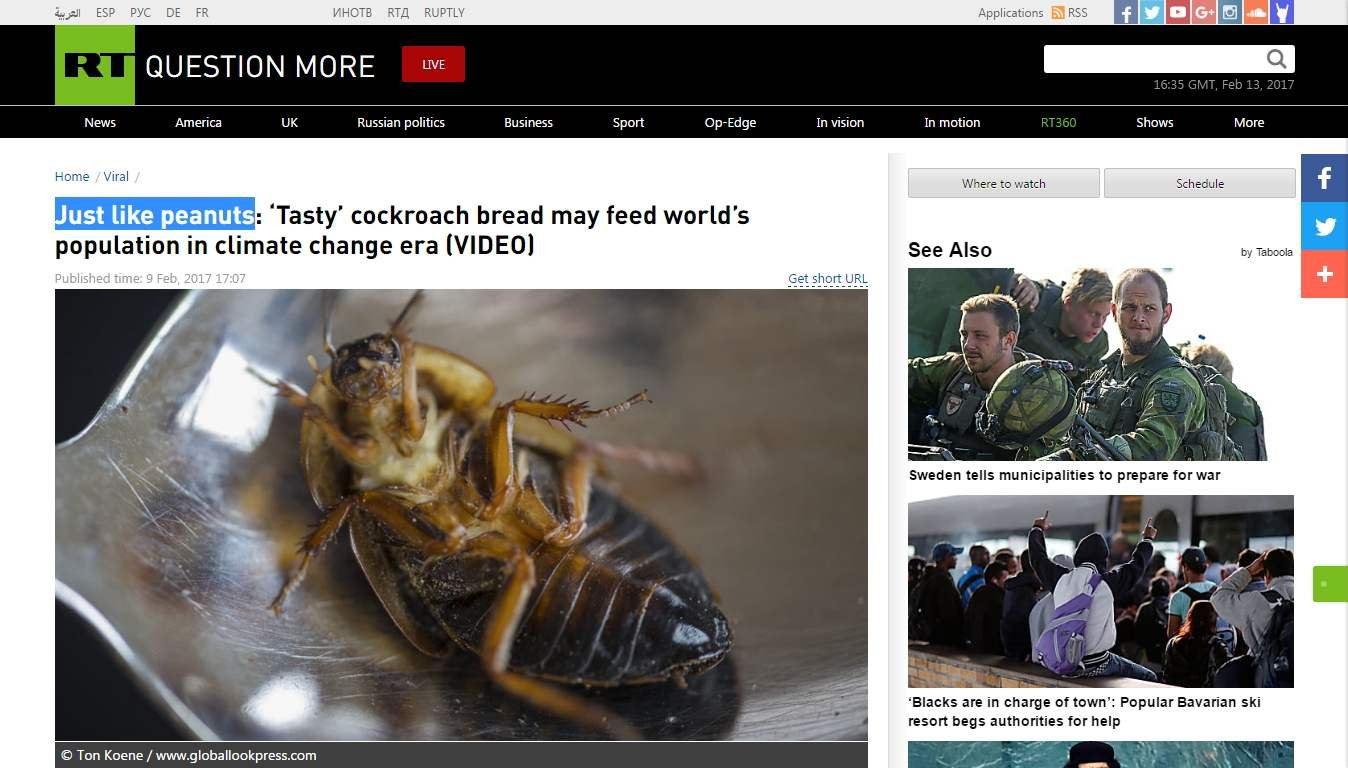Share article via Twitter side button
The image size is (1348, 768).
pos(1324,226)
